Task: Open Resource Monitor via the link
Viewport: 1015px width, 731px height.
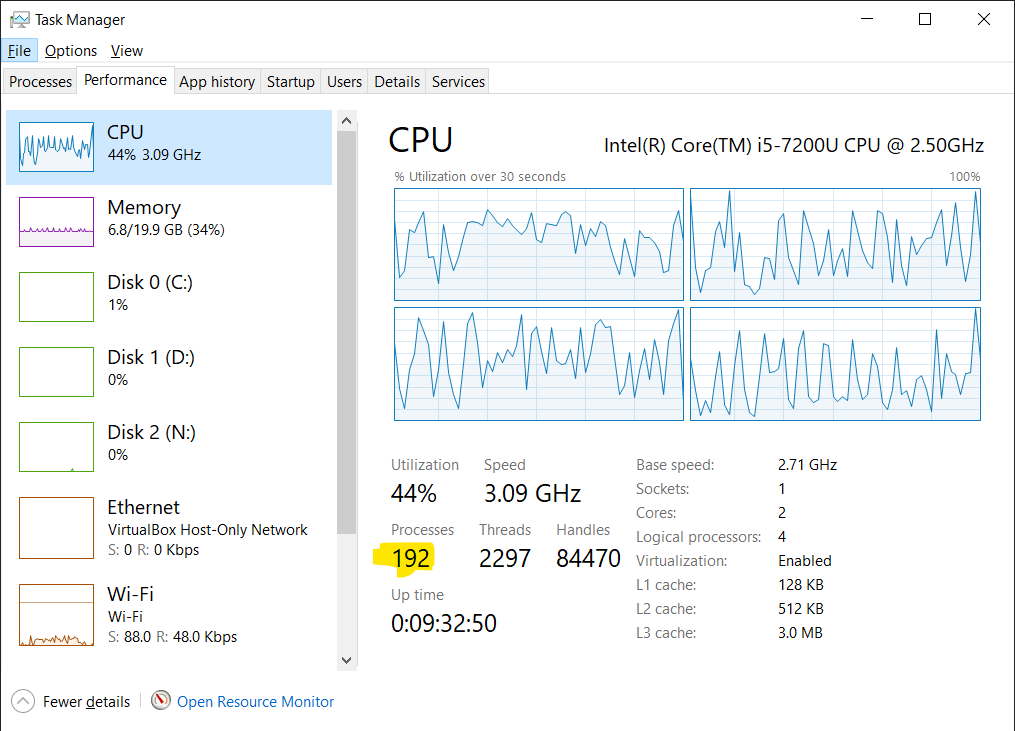Action: 255,701
